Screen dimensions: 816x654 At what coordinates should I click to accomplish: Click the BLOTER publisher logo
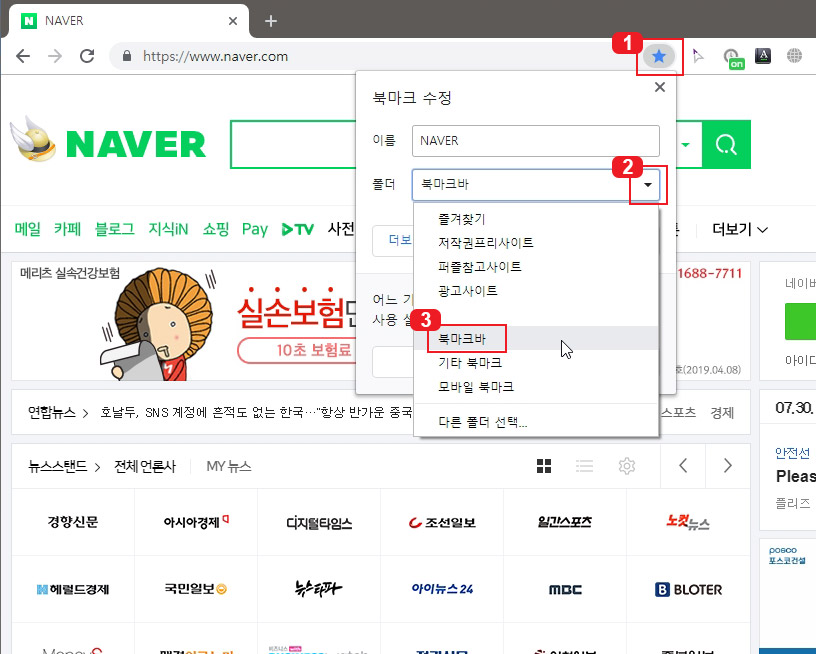688,589
